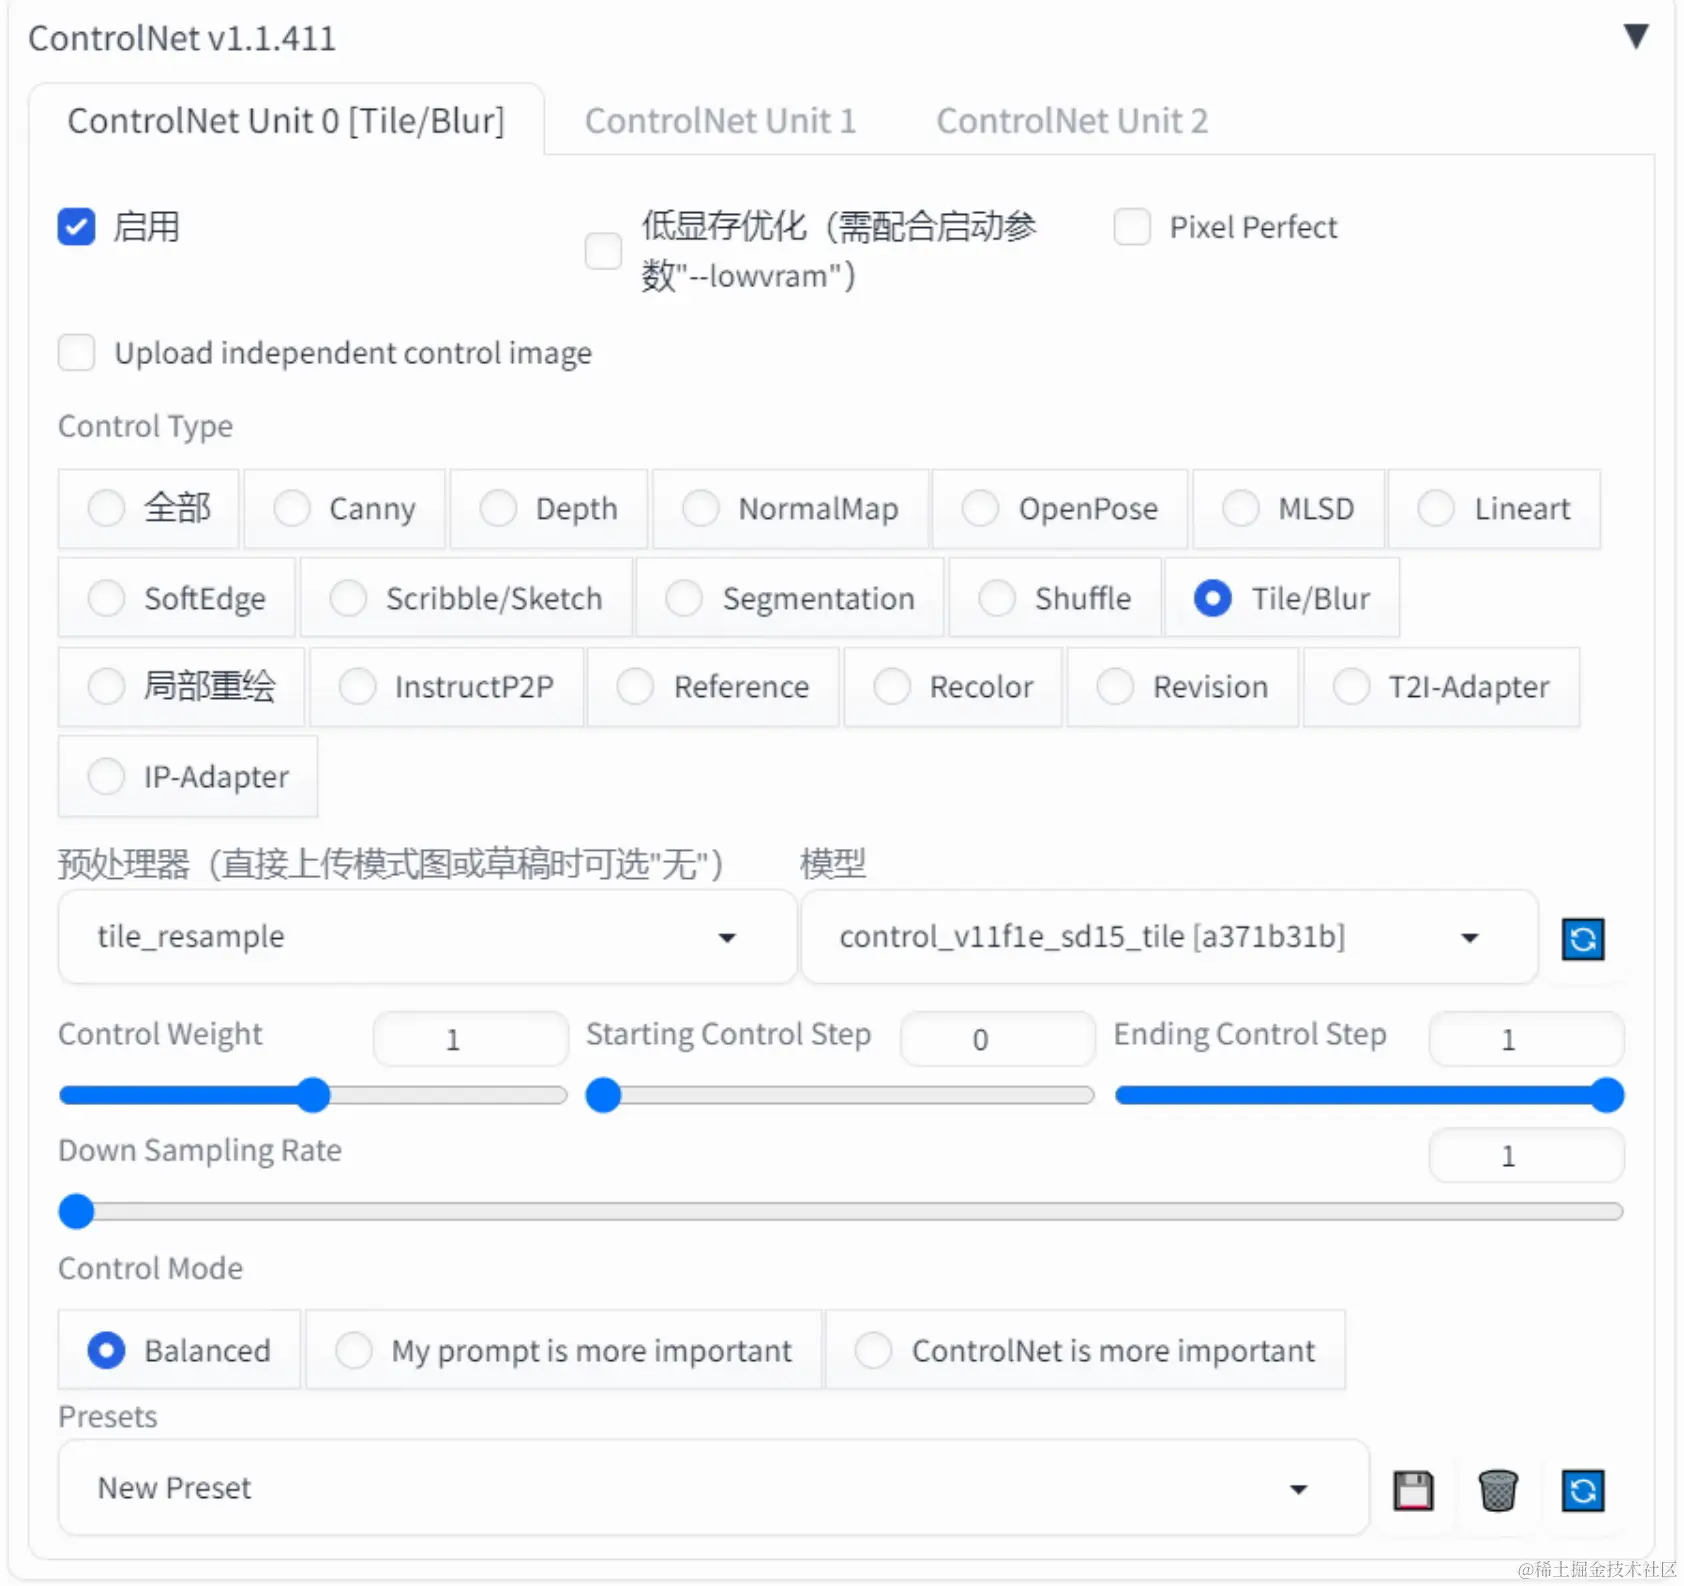This screenshot has width=1684, height=1586.
Task: Pick the NormalMap control type
Action: [x=791, y=509]
